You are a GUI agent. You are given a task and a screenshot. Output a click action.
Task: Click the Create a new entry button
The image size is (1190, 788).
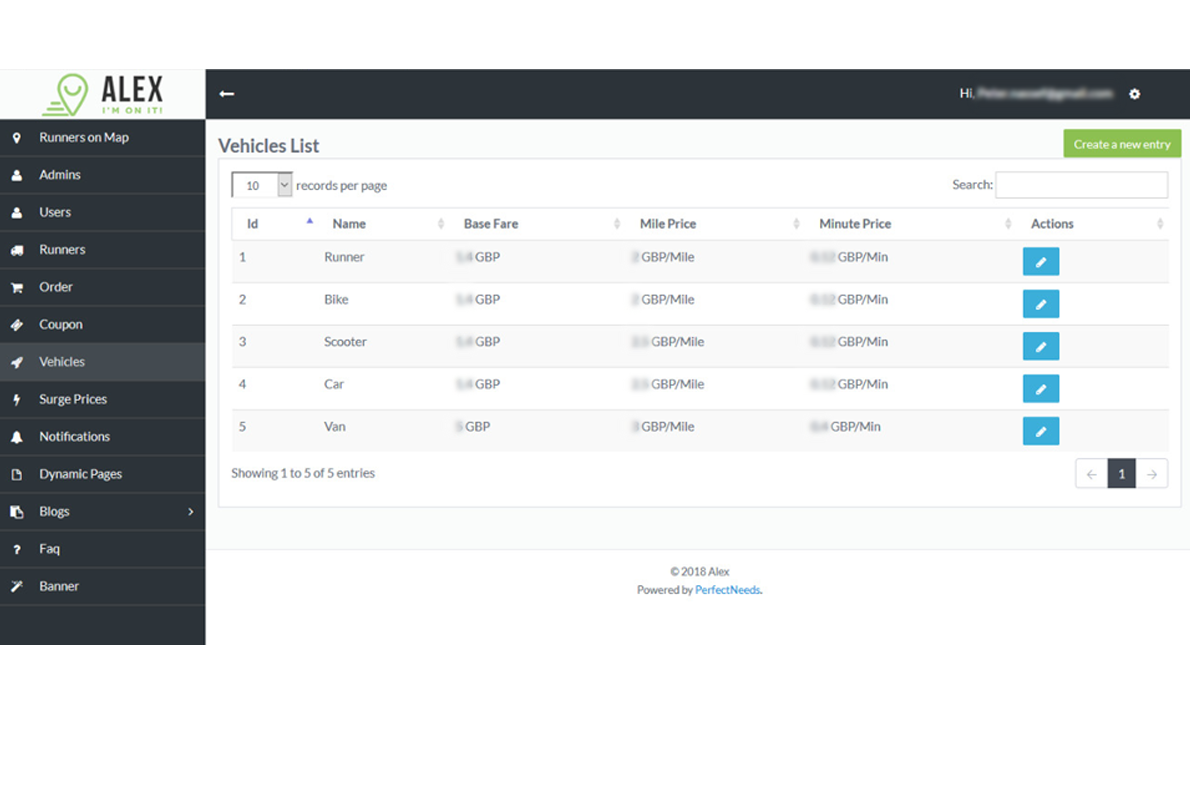click(1121, 144)
